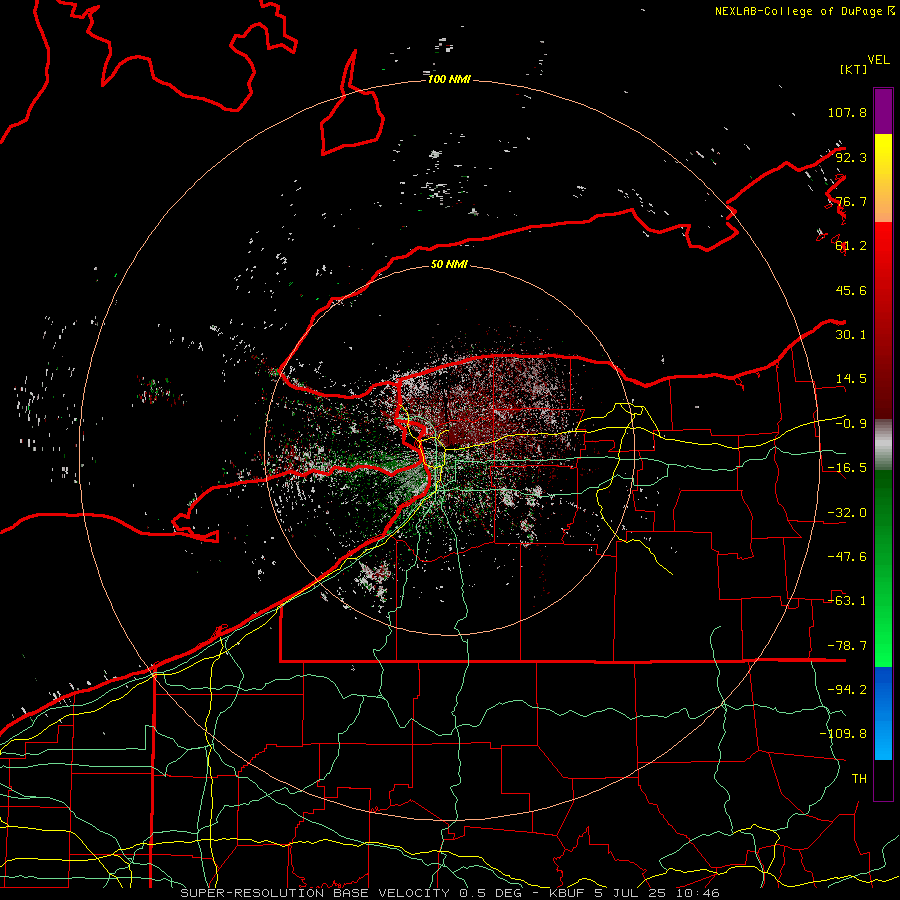This screenshot has height=900, width=900.
Task: Click the VEL legend title
Action: coord(878,59)
